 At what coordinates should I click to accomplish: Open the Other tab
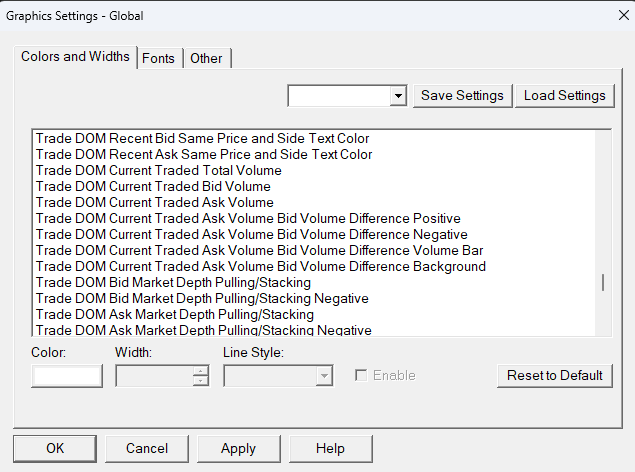pos(206,58)
